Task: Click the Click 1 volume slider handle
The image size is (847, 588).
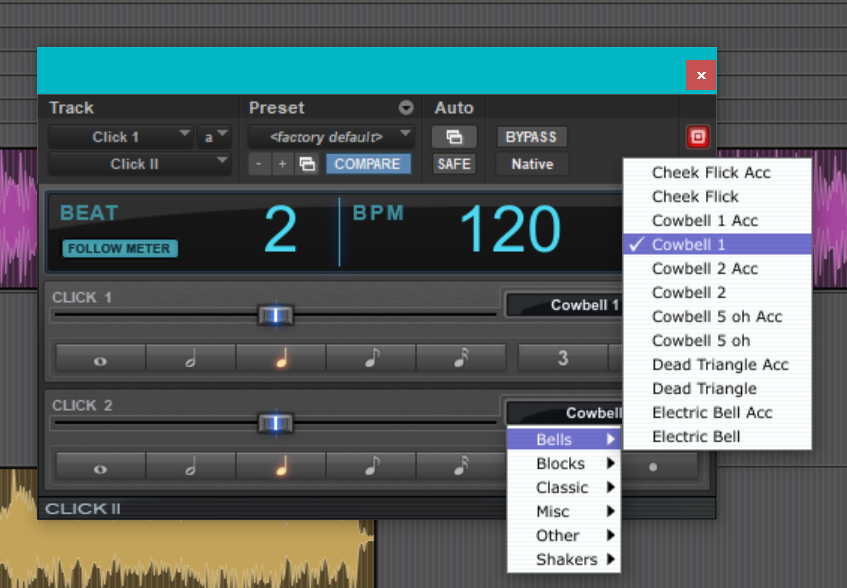Action: point(275,315)
